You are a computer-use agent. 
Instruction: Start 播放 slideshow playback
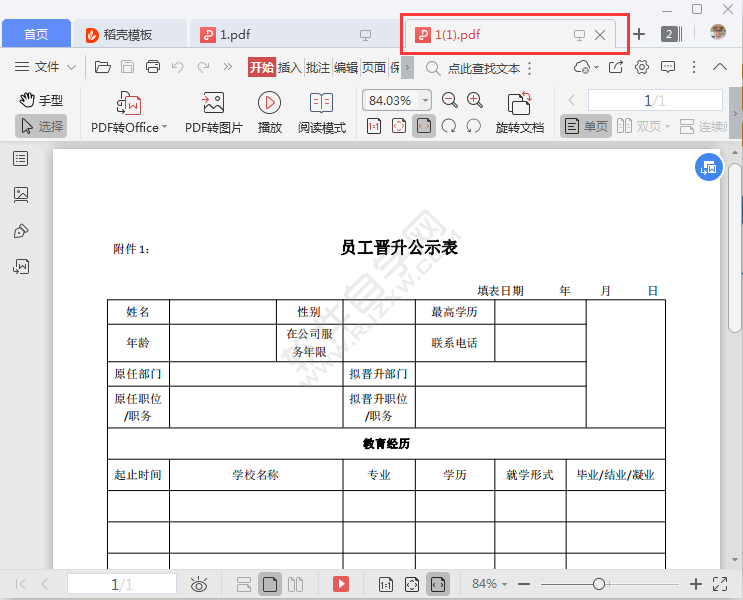click(x=270, y=113)
